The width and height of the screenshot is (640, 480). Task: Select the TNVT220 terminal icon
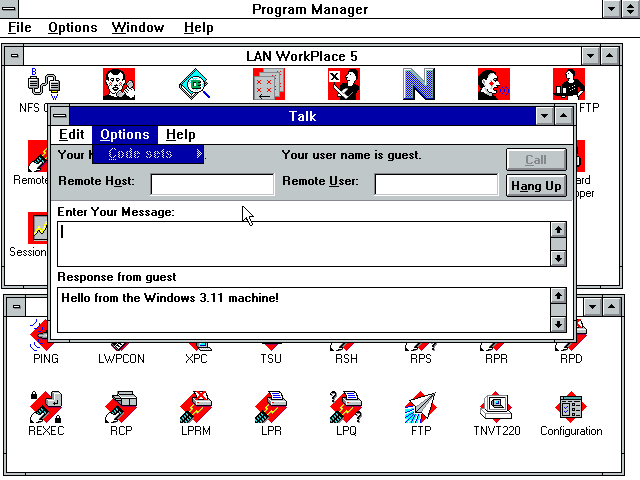(x=496, y=407)
